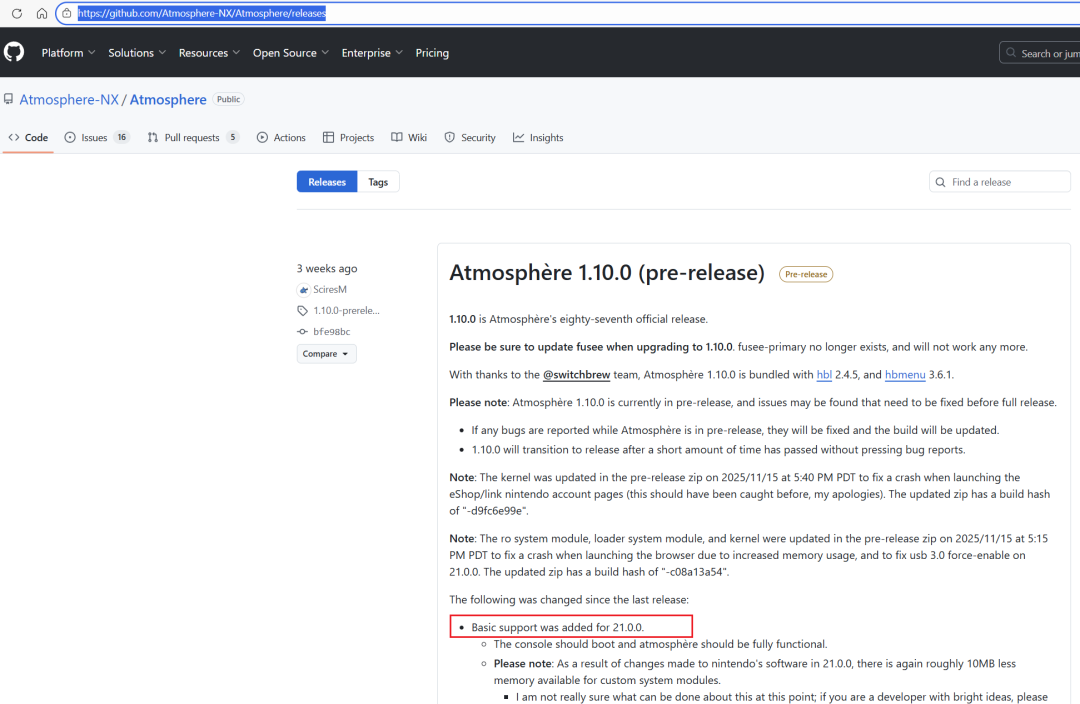Click the repository icon beside Atmosphere-NX

[8, 99]
